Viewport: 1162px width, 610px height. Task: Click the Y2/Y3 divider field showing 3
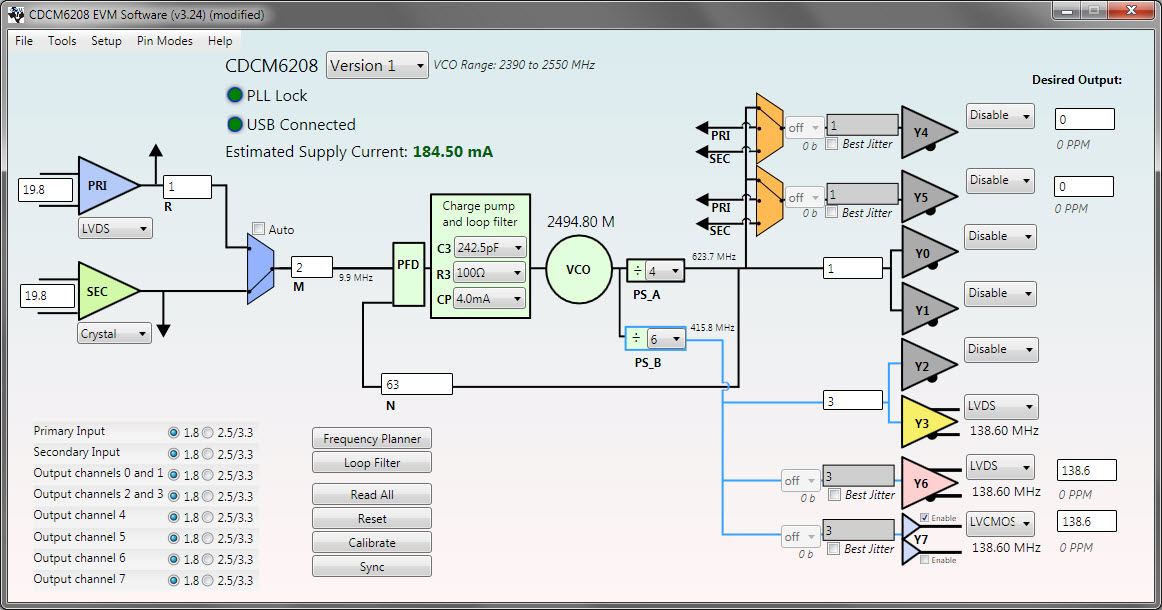pyautogui.click(x=853, y=400)
